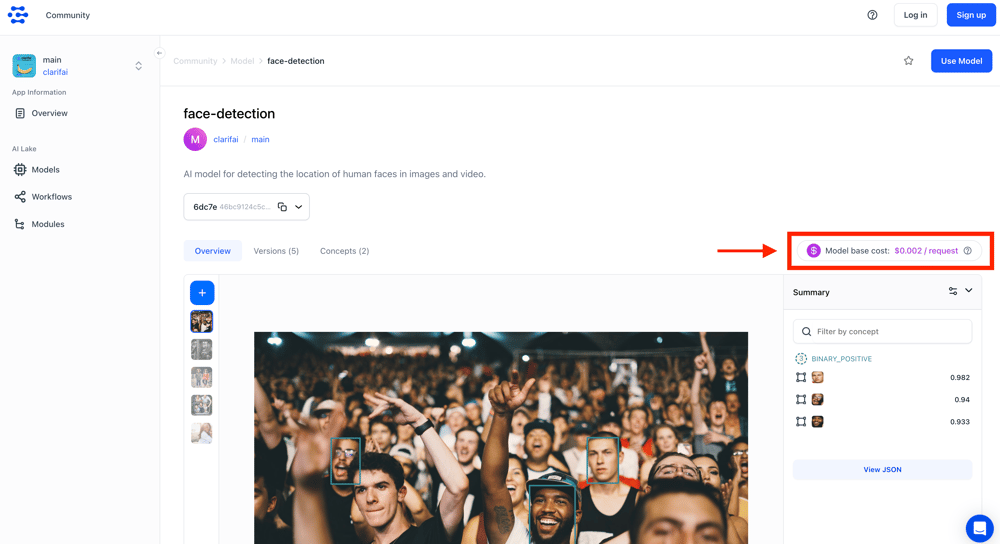Click the blue add image plus icon

click(202, 293)
